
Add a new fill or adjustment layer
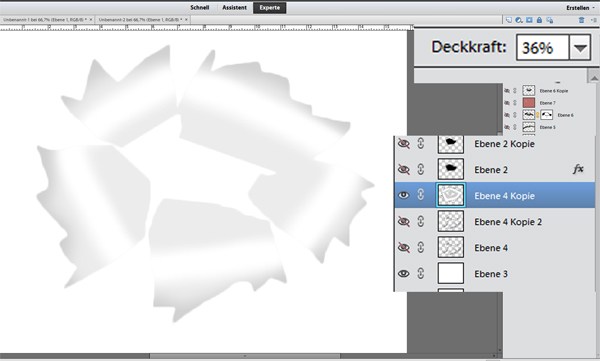click(x=519, y=20)
